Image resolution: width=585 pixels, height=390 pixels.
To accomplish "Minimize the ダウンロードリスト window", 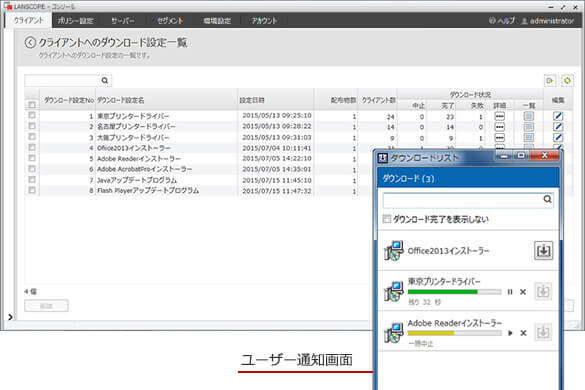I will [x=504, y=156].
